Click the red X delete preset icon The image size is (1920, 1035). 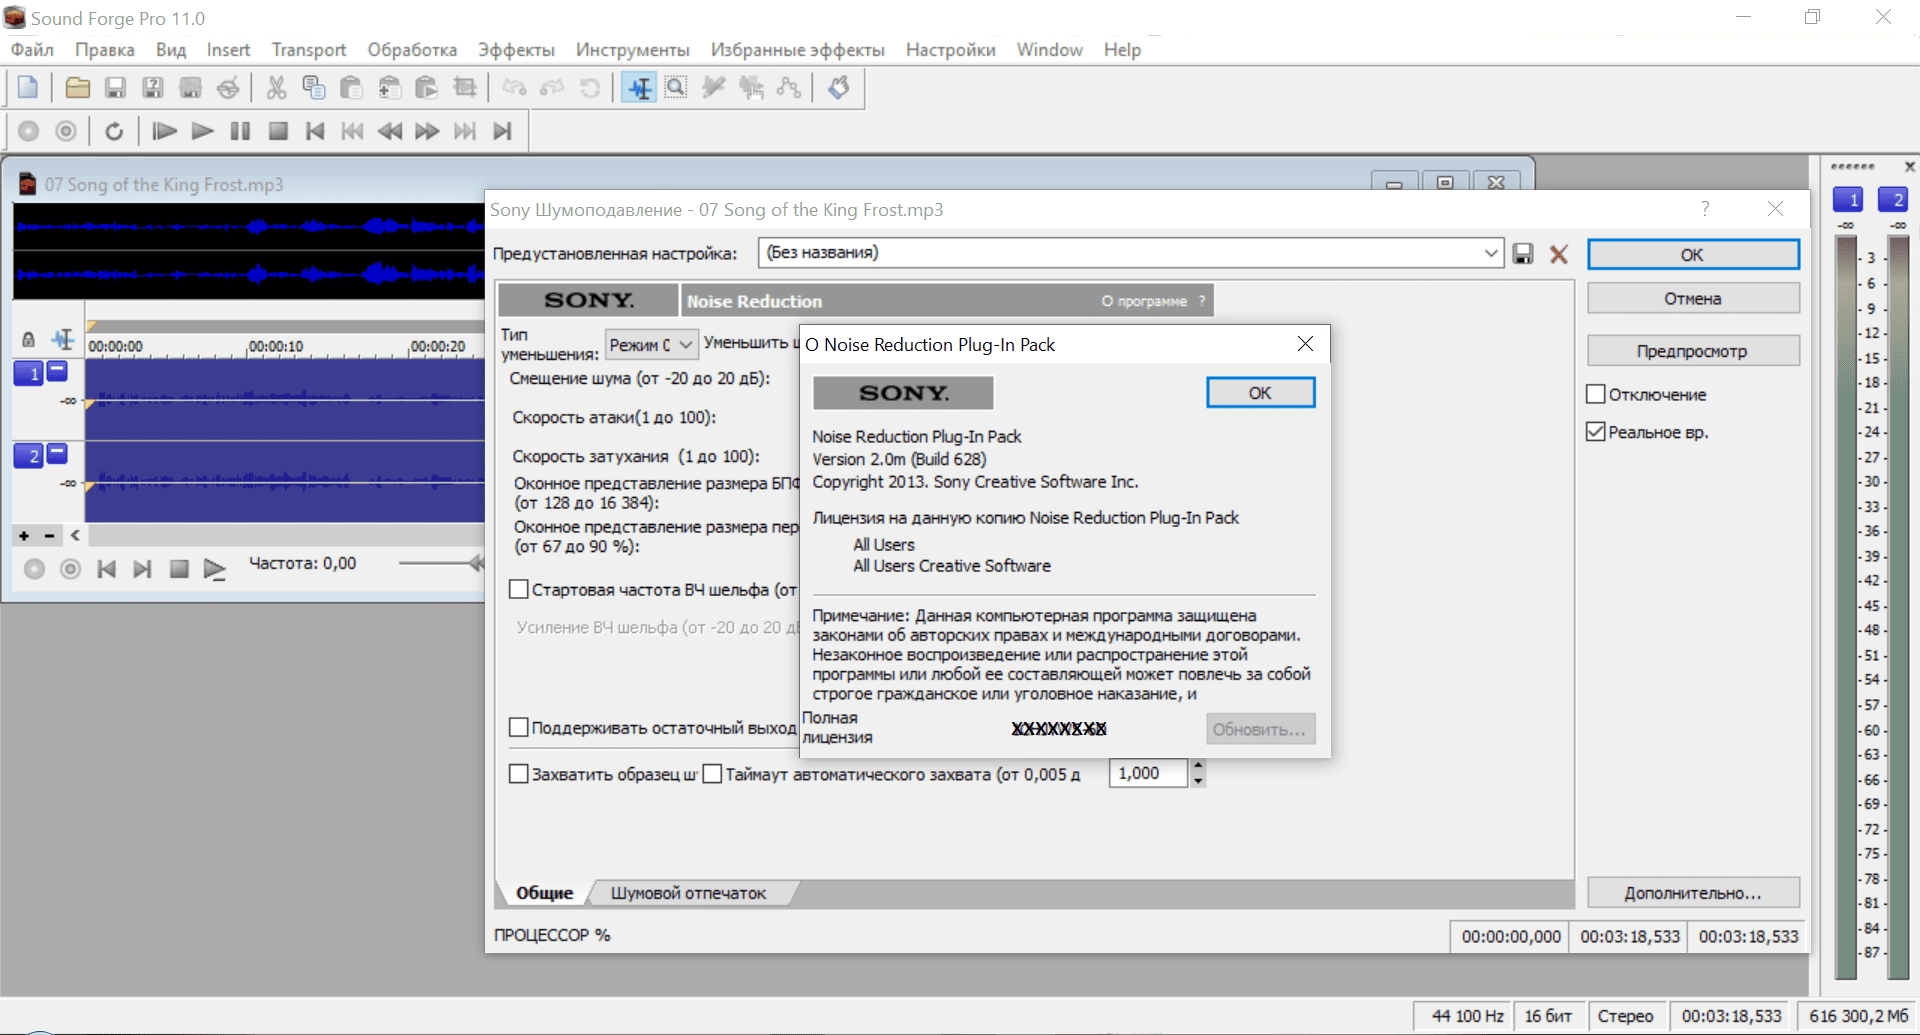tap(1559, 254)
